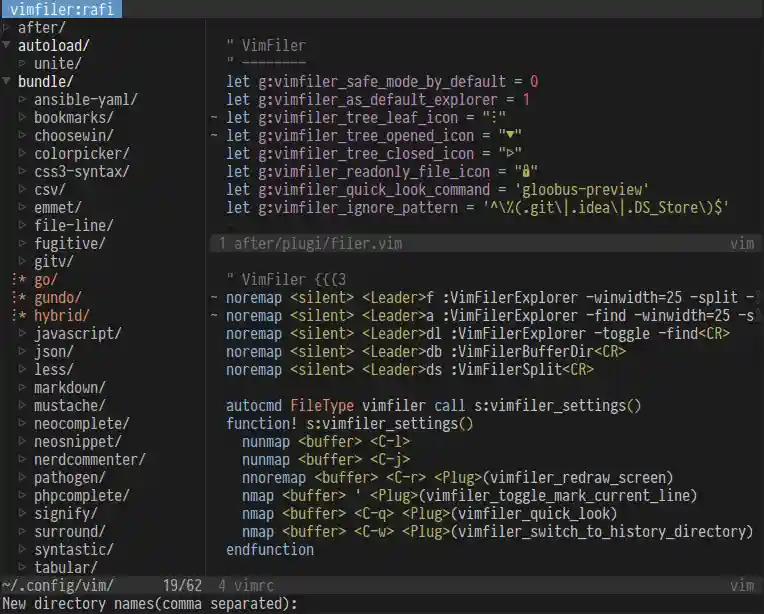Image resolution: width=764 pixels, height=614 pixels.
Task: Expand the after/ directory arrow
Action: click(6, 28)
